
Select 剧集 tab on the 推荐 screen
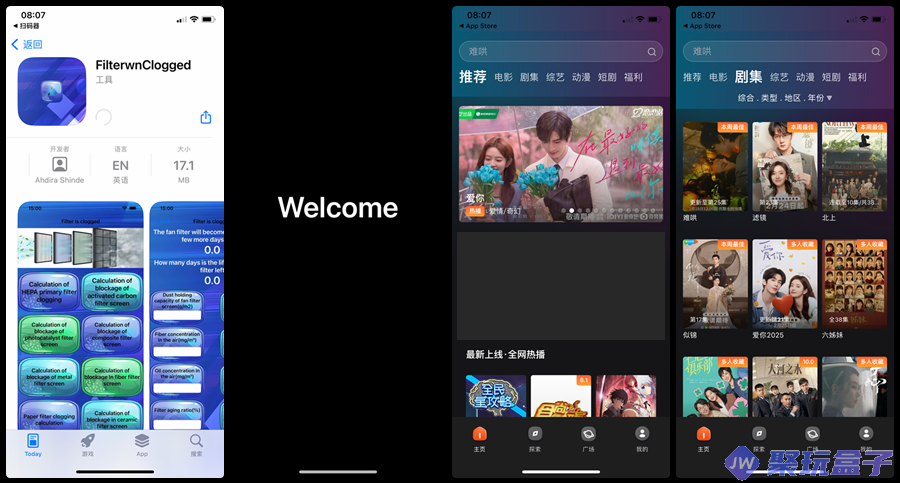529,77
